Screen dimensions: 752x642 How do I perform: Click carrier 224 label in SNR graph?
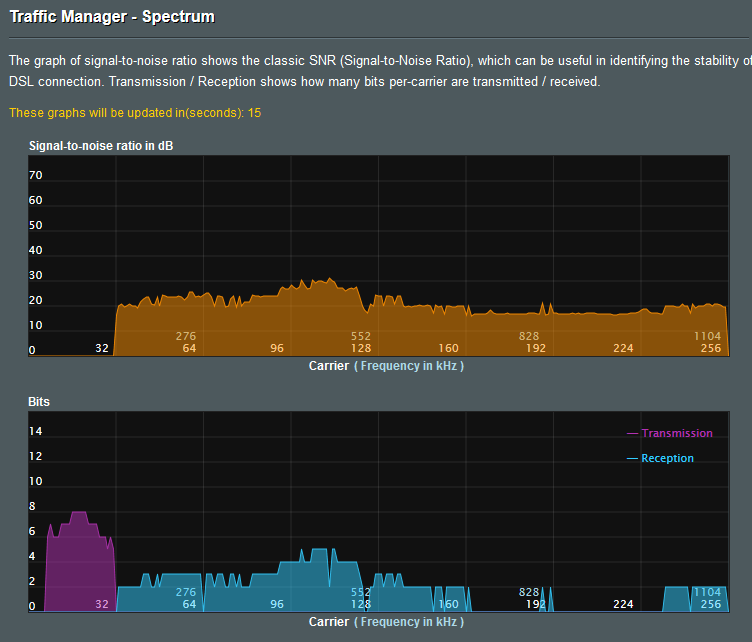tap(623, 348)
